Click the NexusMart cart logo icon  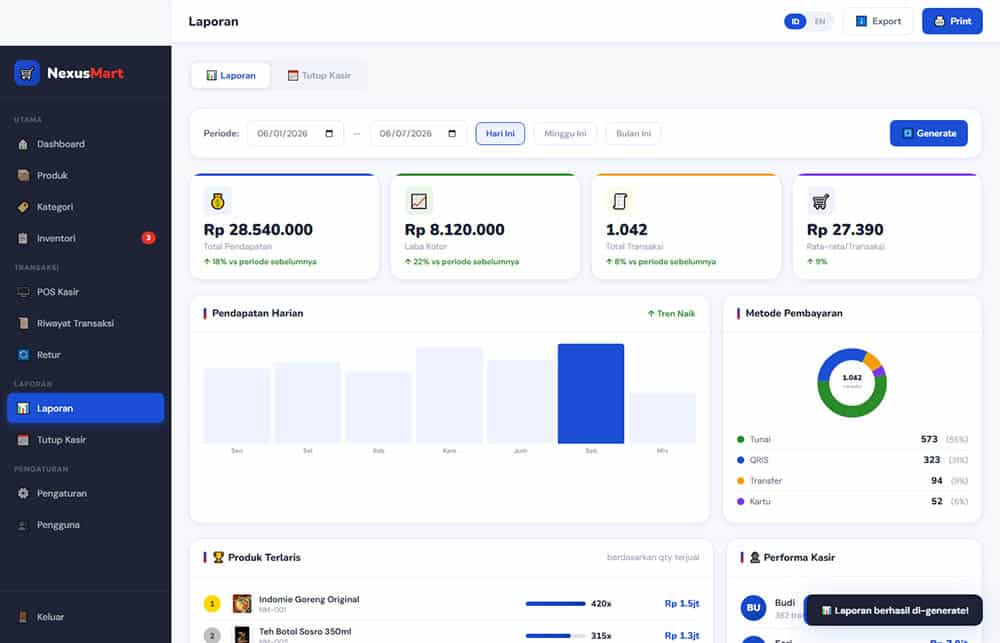coord(27,73)
